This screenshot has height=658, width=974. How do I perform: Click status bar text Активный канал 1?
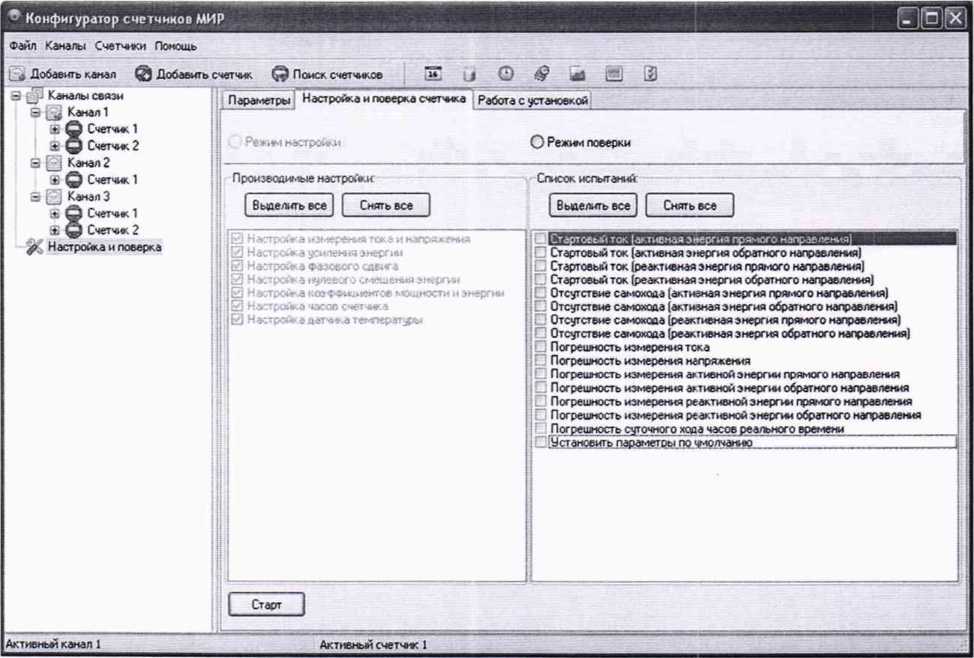point(53,645)
